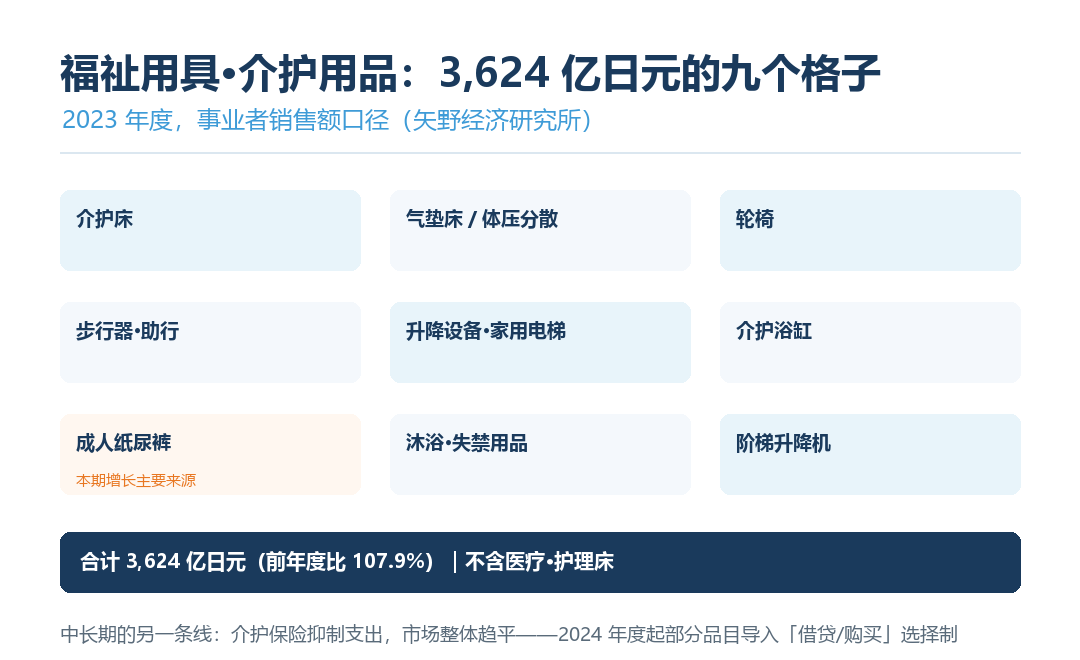1080x660 pixels.
Task: Select the 介护浴缸 card
Action: pos(870,342)
